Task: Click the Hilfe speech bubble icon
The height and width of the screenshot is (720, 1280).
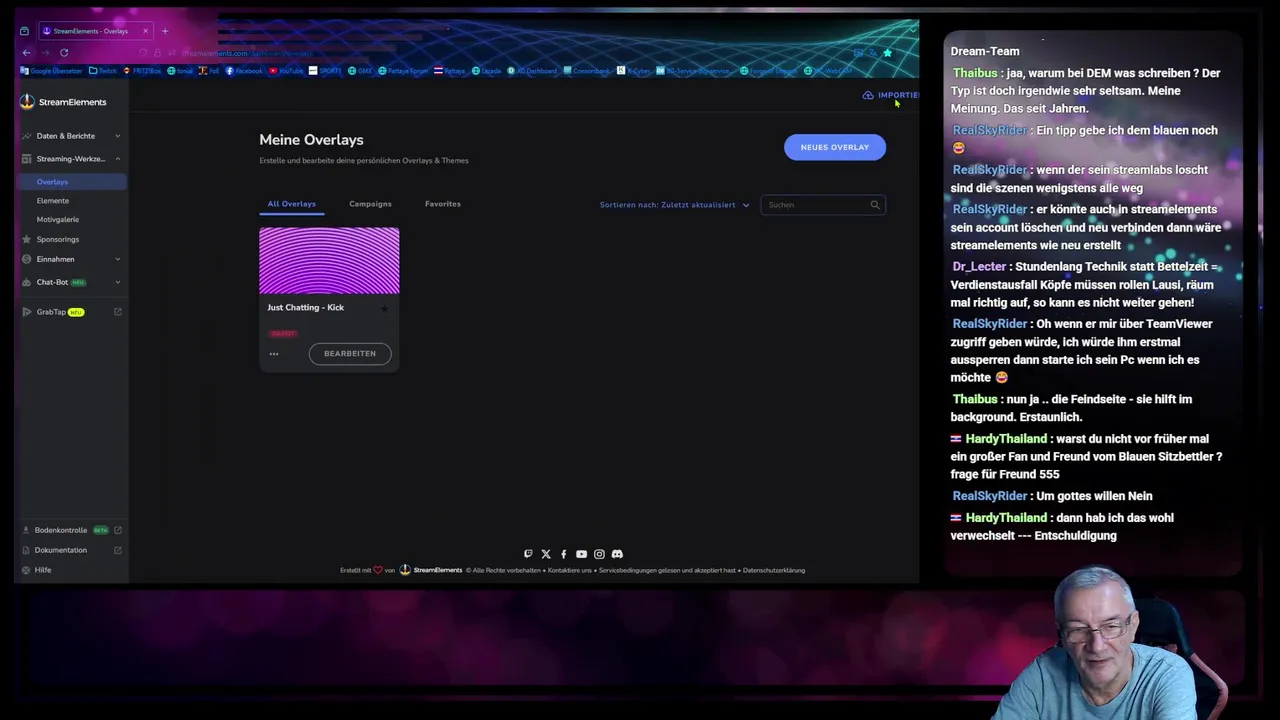Action: 27,570
